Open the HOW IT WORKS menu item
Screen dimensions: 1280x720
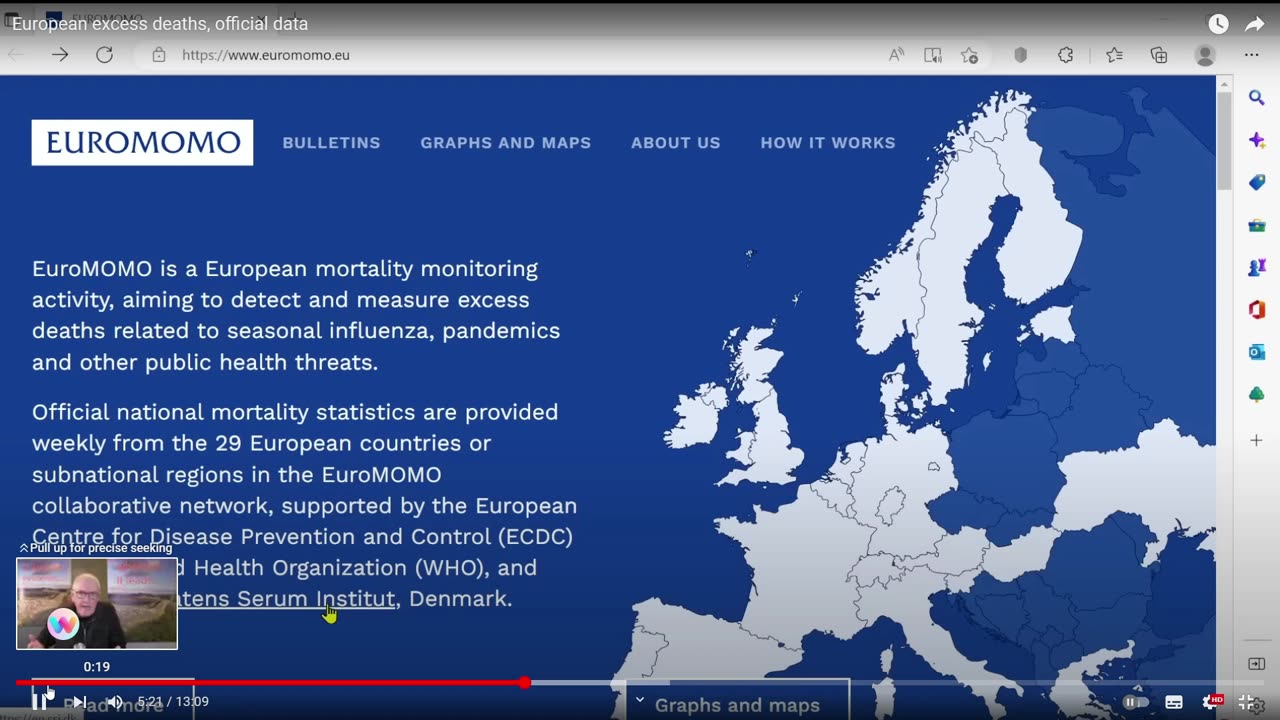(x=828, y=143)
